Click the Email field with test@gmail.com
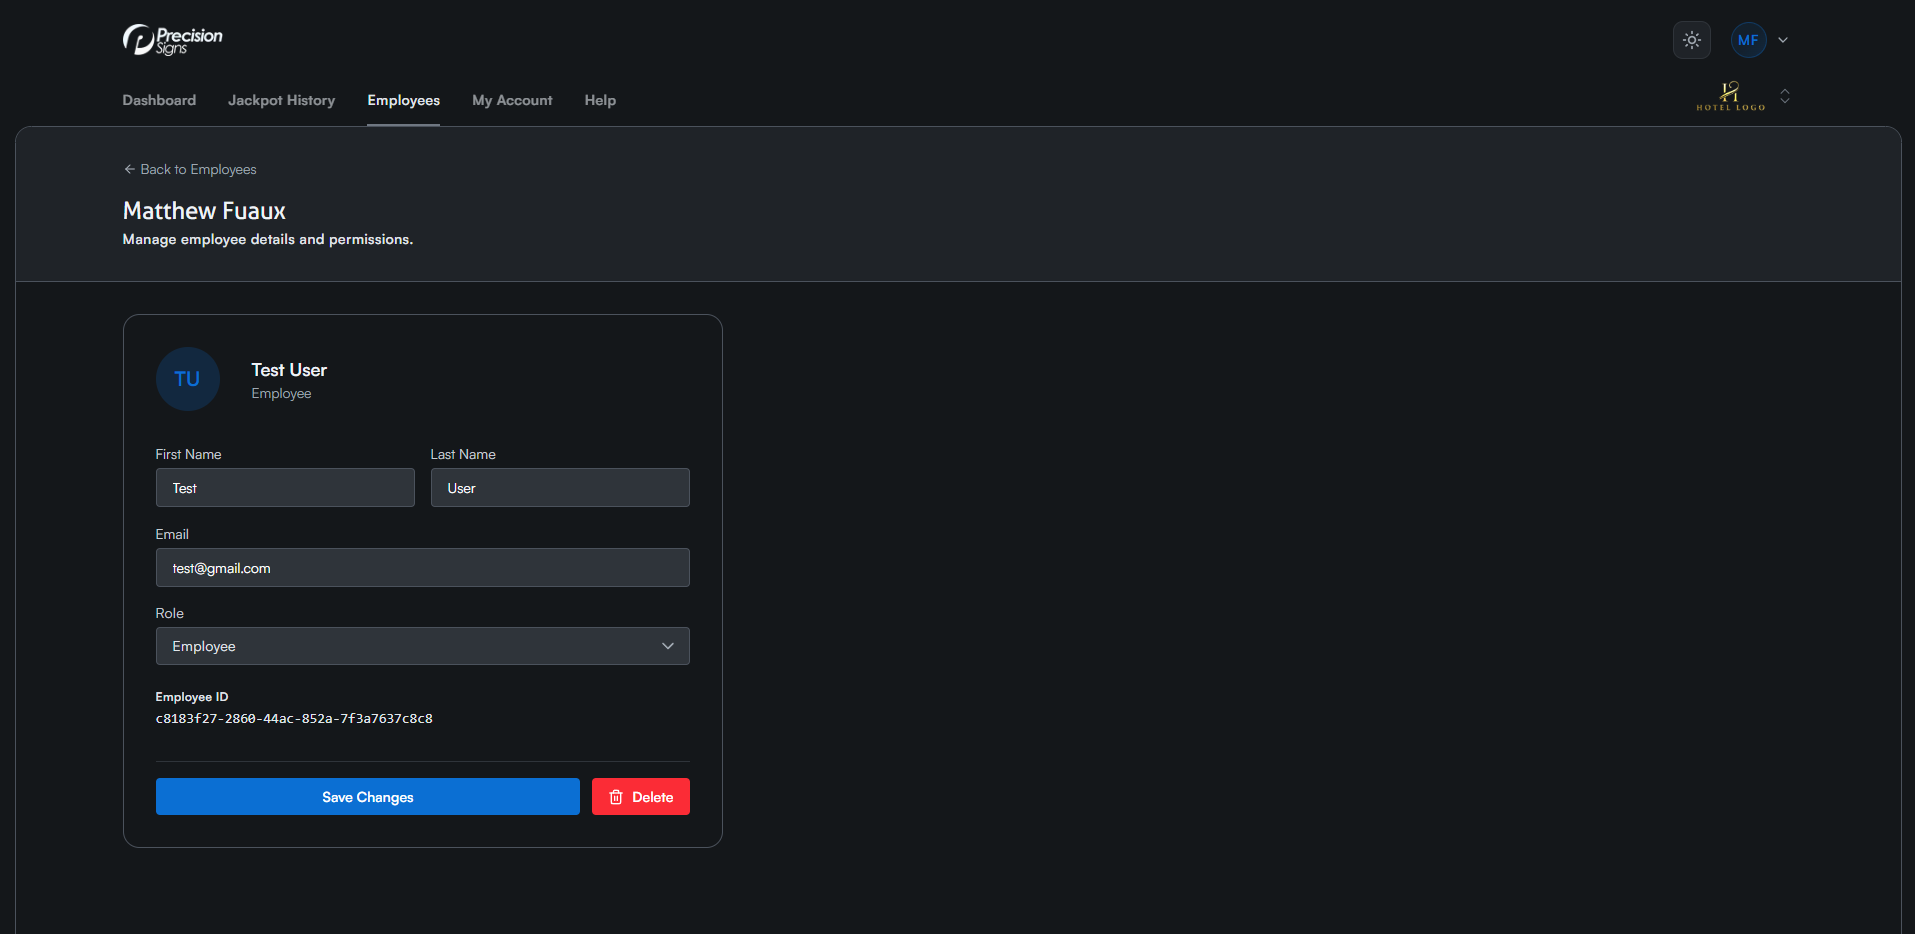 pyautogui.click(x=422, y=568)
